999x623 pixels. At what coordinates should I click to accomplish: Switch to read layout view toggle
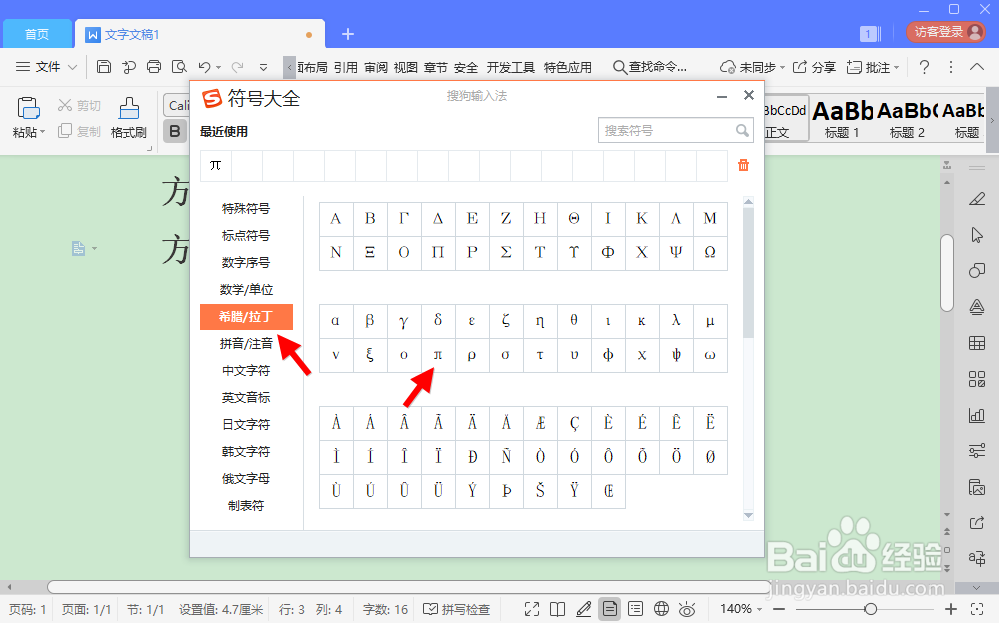tap(558, 608)
